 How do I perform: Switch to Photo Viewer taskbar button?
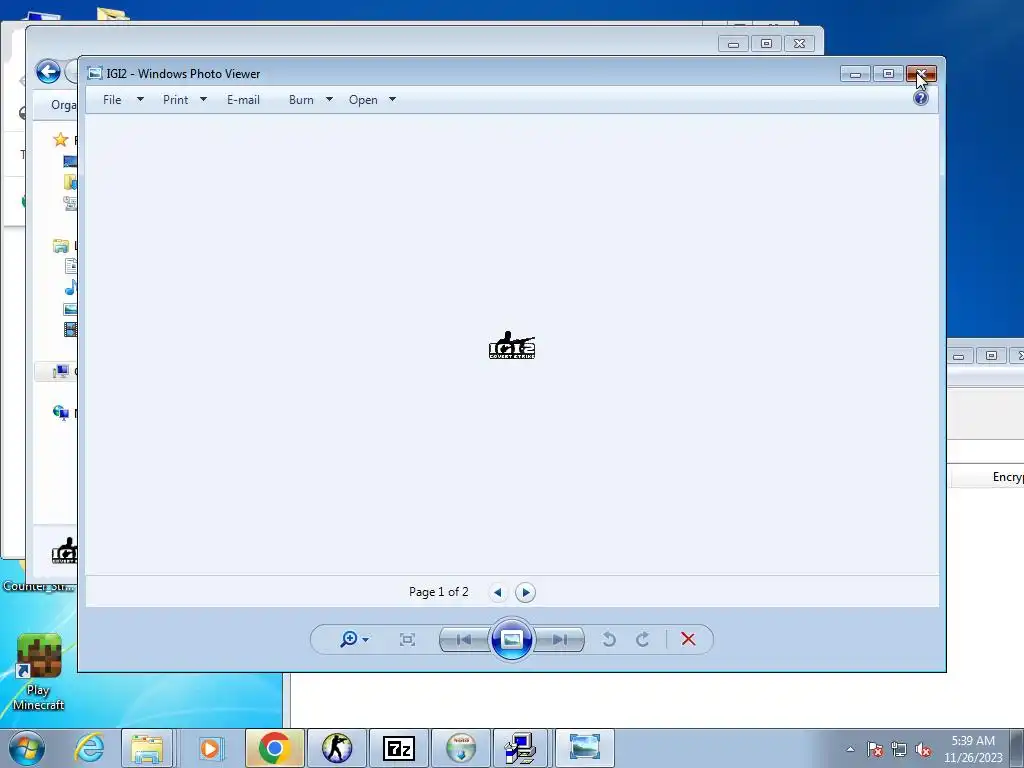(x=584, y=748)
